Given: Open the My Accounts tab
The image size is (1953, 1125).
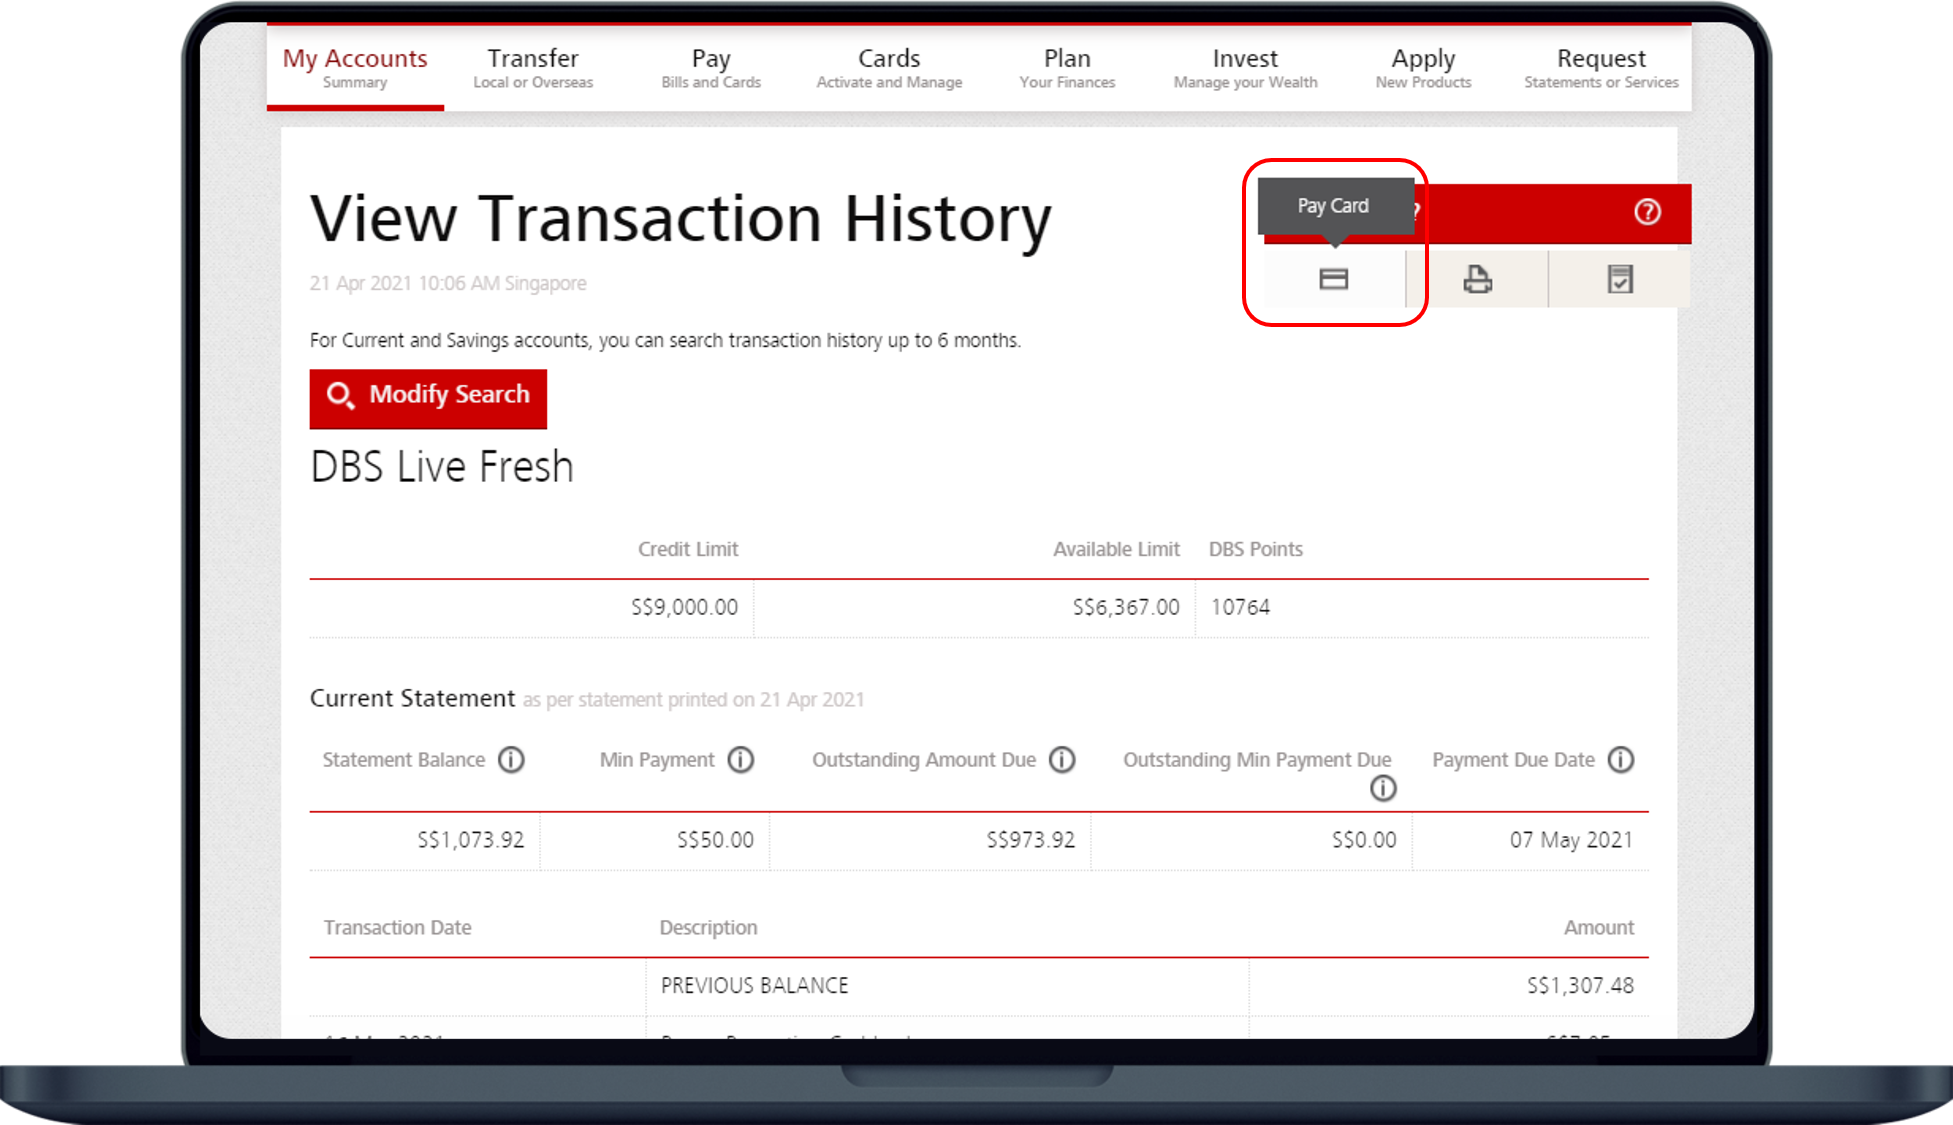Looking at the screenshot, I should point(355,68).
